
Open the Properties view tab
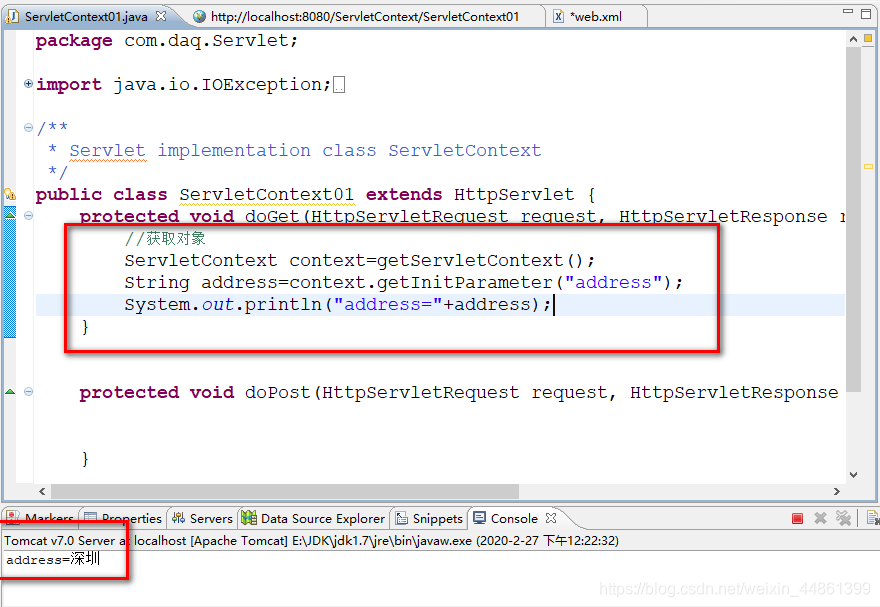pos(123,518)
